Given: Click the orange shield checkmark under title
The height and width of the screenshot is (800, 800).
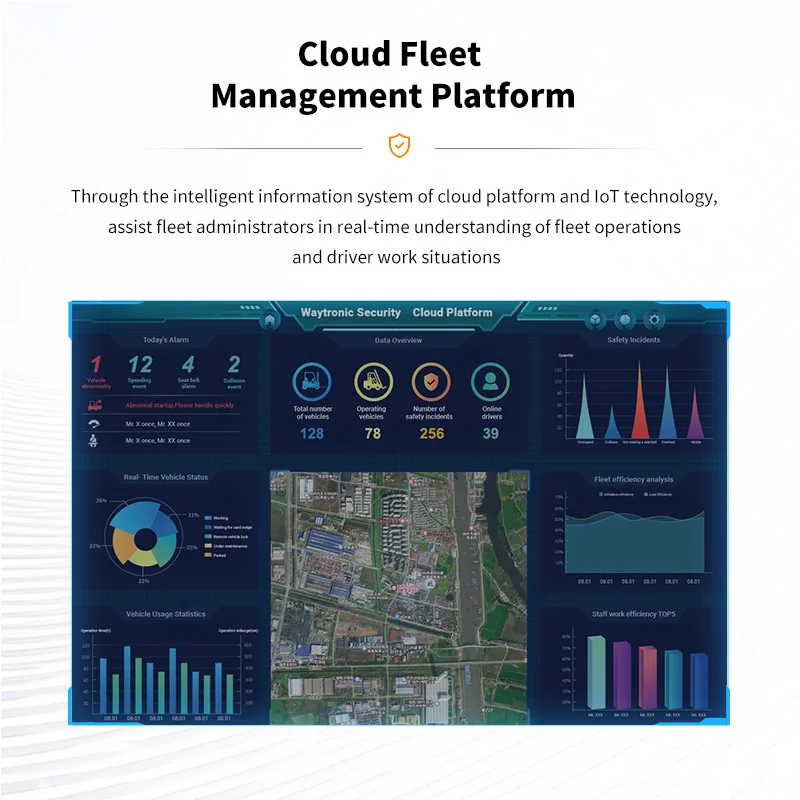Looking at the screenshot, I should point(399,145).
